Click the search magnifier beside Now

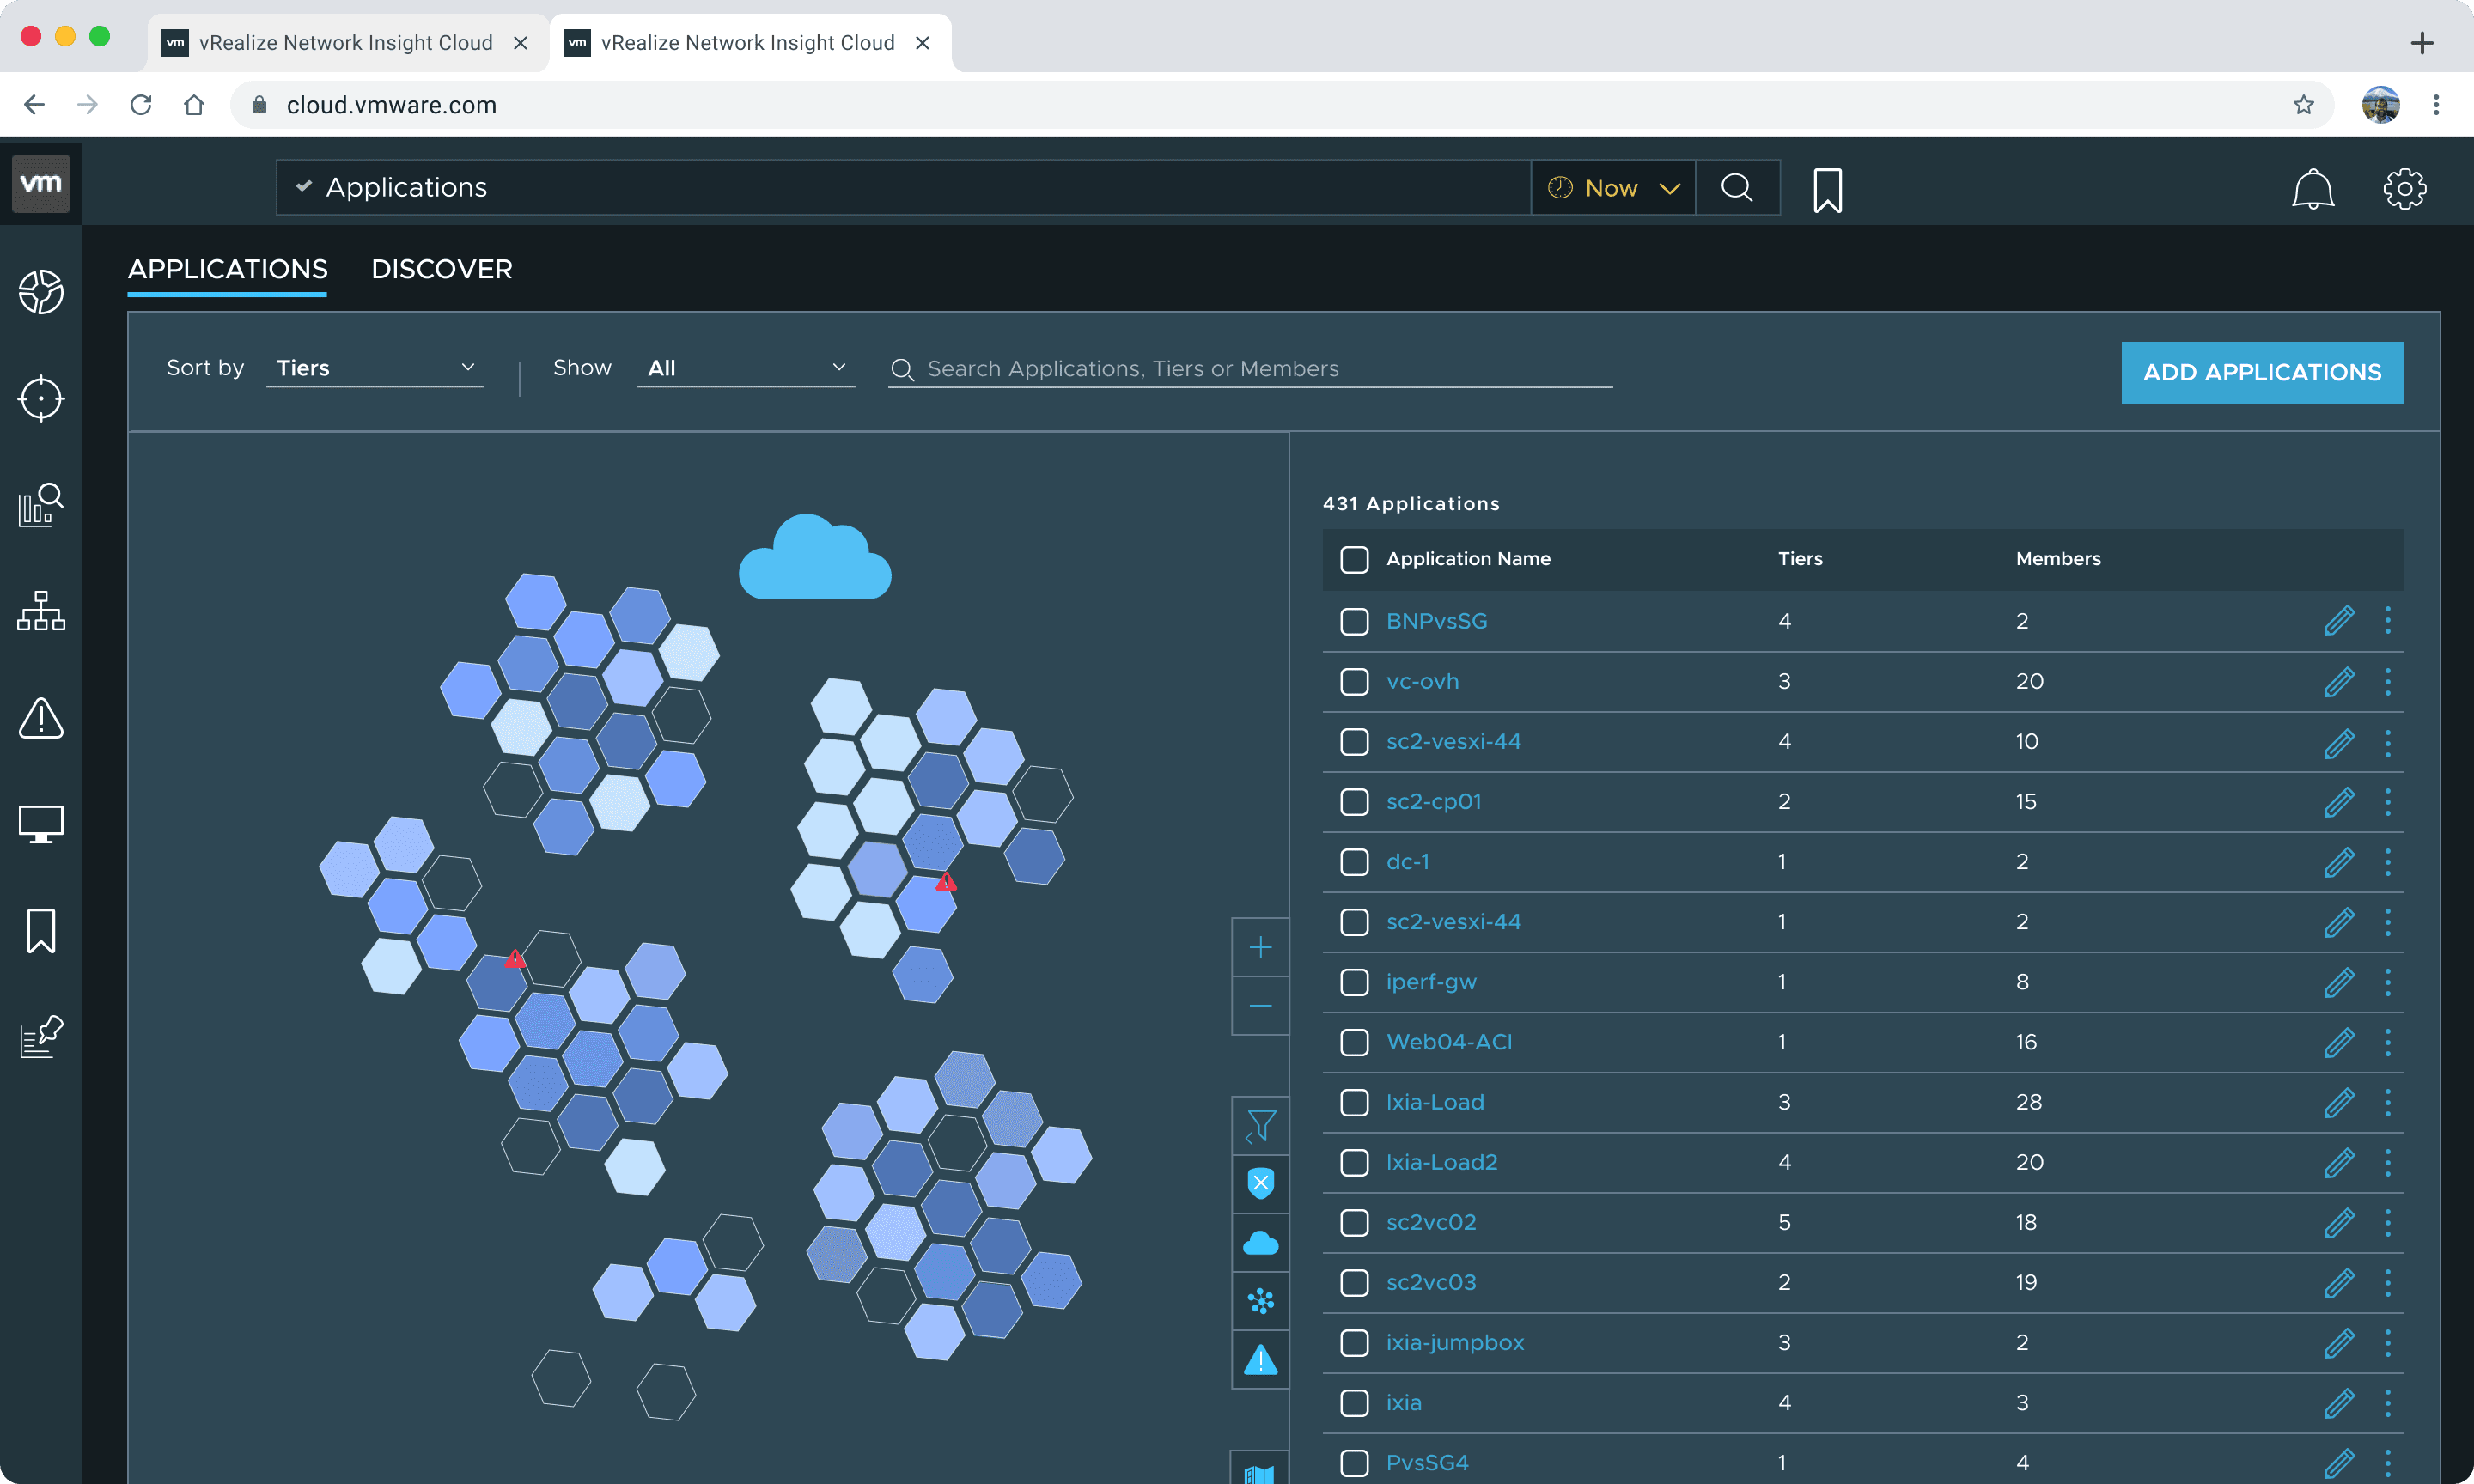point(1737,188)
